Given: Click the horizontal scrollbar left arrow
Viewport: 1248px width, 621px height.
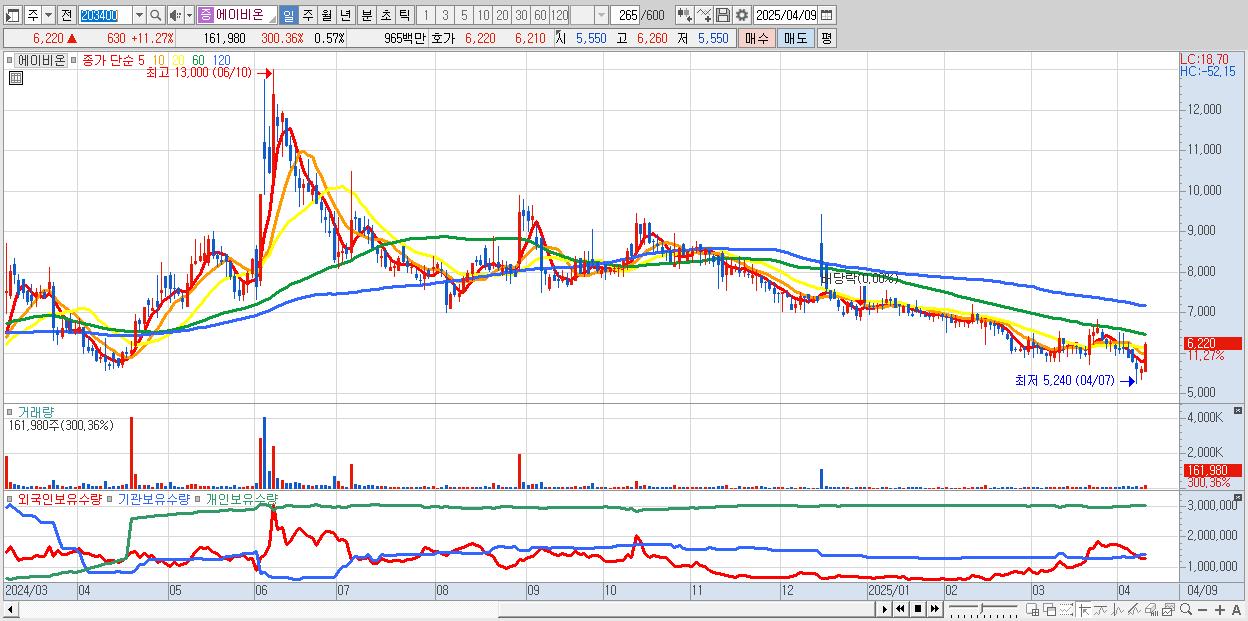Looking at the screenshot, I should (10, 609).
